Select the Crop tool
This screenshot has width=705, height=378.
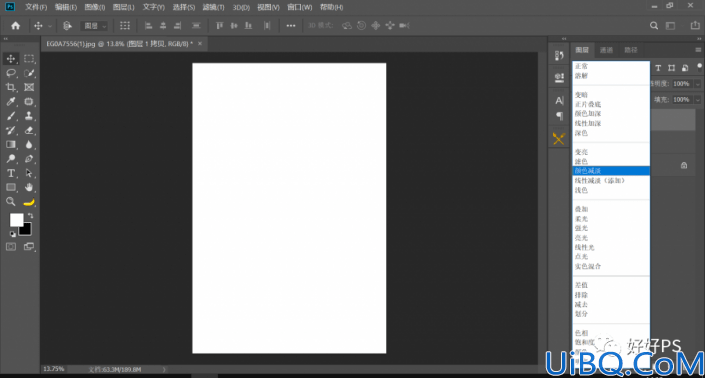(x=11, y=87)
